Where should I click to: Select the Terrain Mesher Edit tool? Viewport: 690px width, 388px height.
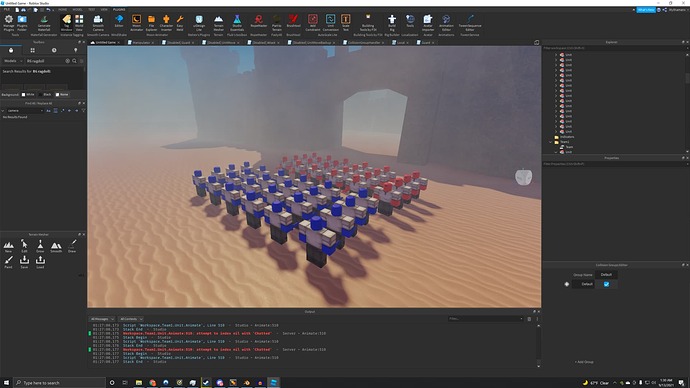24,247
